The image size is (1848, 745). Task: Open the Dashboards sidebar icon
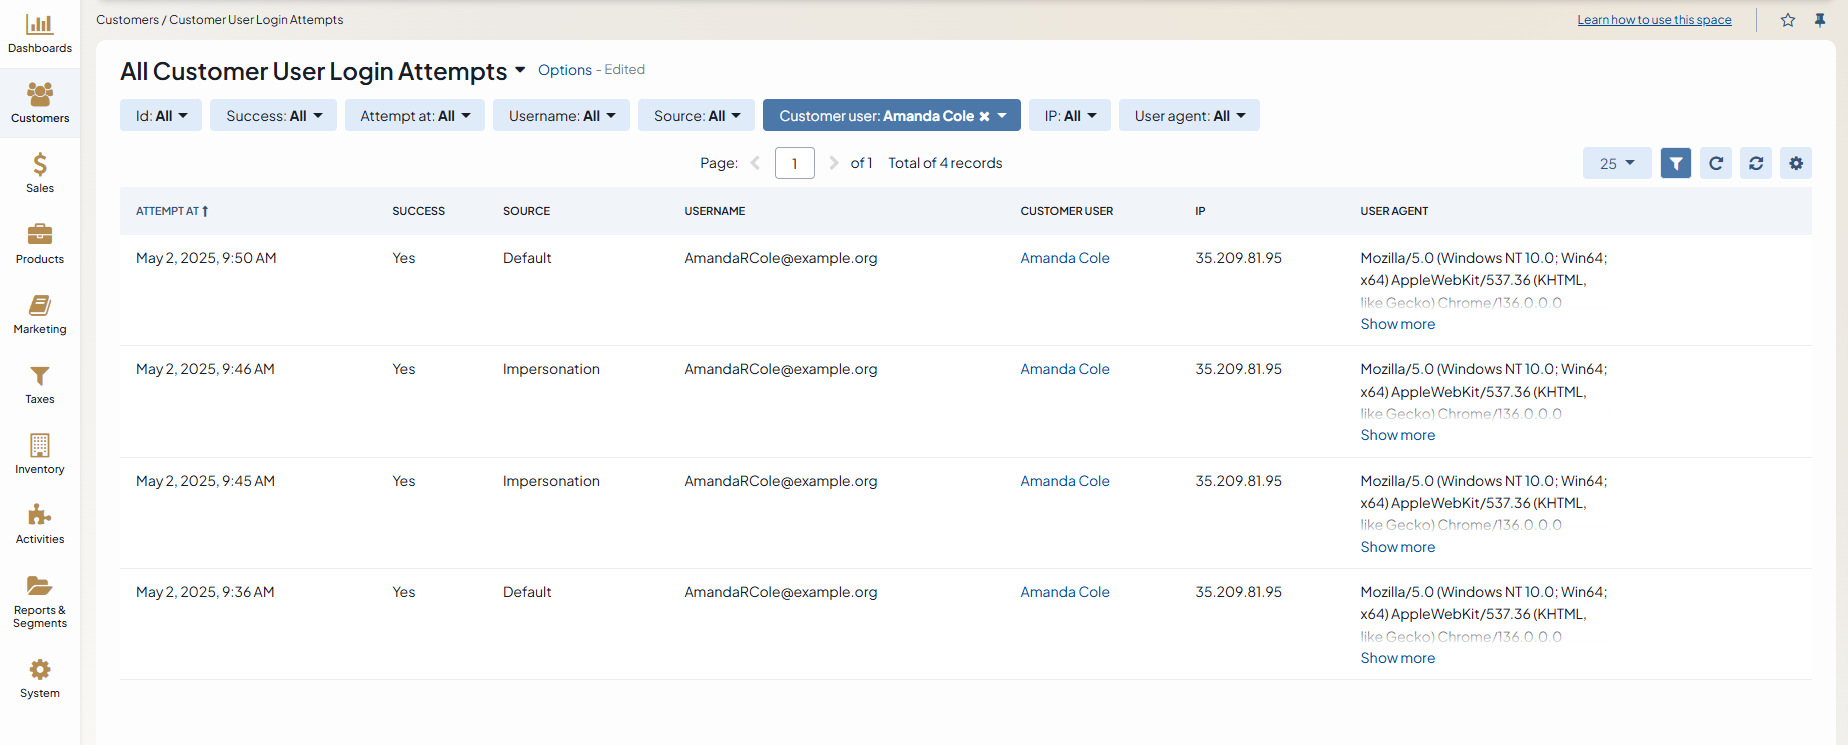[40, 34]
